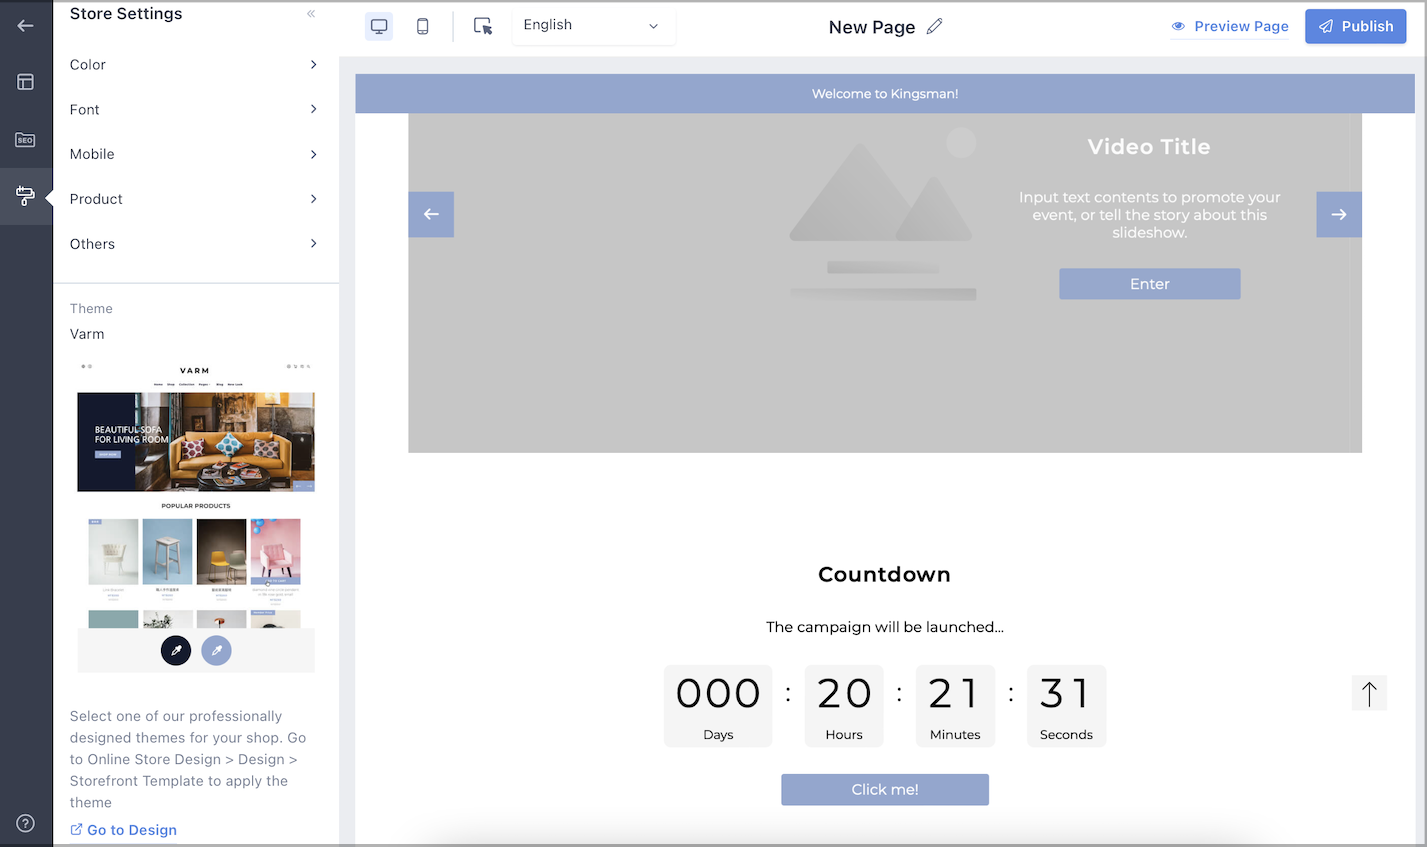This screenshot has height=847, width=1427.
Task: Open the Mobile settings section
Action: point(195,153)
